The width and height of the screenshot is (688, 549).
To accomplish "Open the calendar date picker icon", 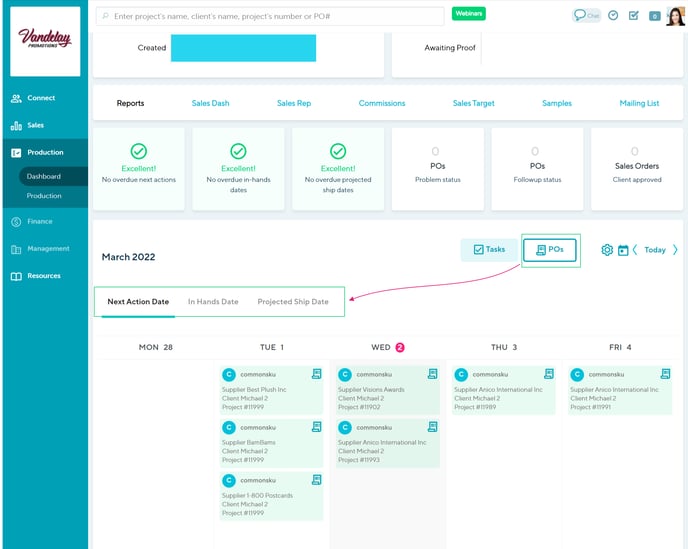I will tap(623, 250).
